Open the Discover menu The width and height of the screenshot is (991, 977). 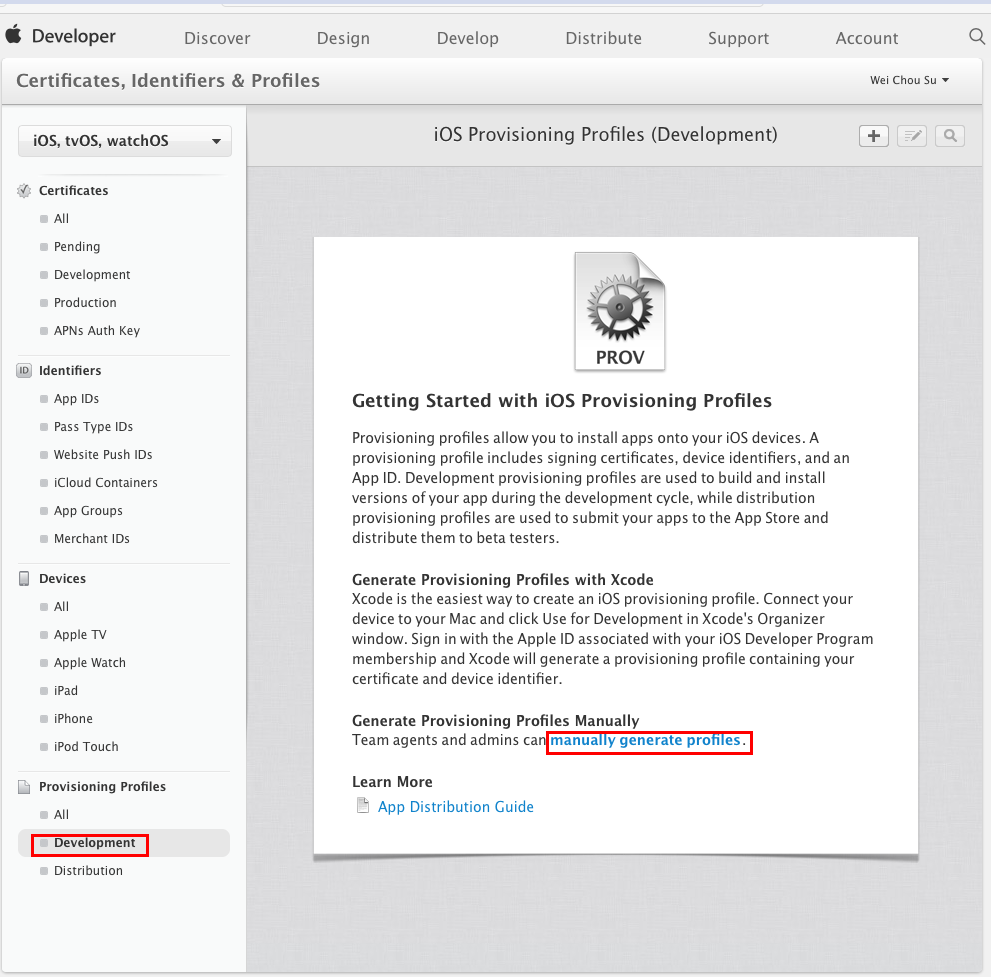pos(217,39)
